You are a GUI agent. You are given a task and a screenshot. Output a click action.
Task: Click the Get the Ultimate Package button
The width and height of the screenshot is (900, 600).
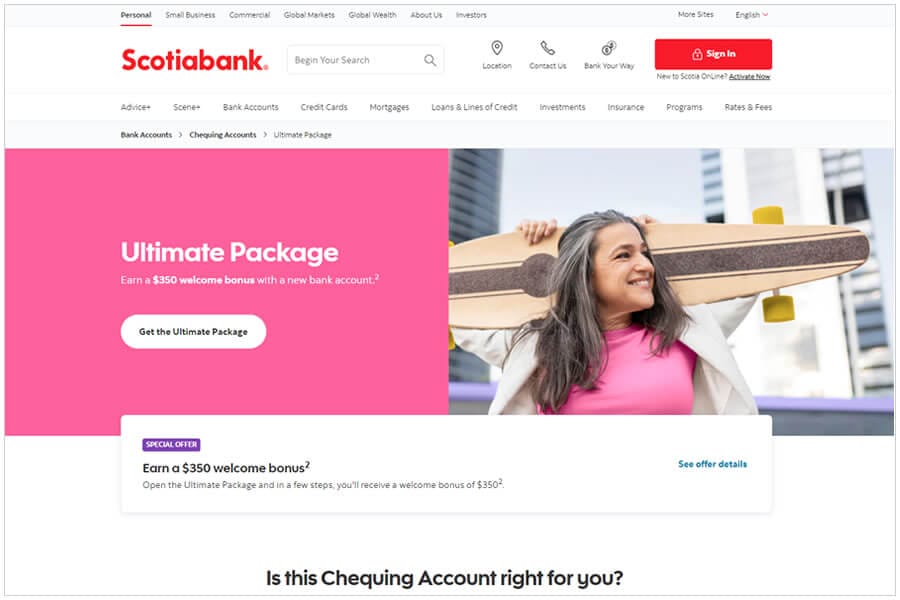coord(193,331)
